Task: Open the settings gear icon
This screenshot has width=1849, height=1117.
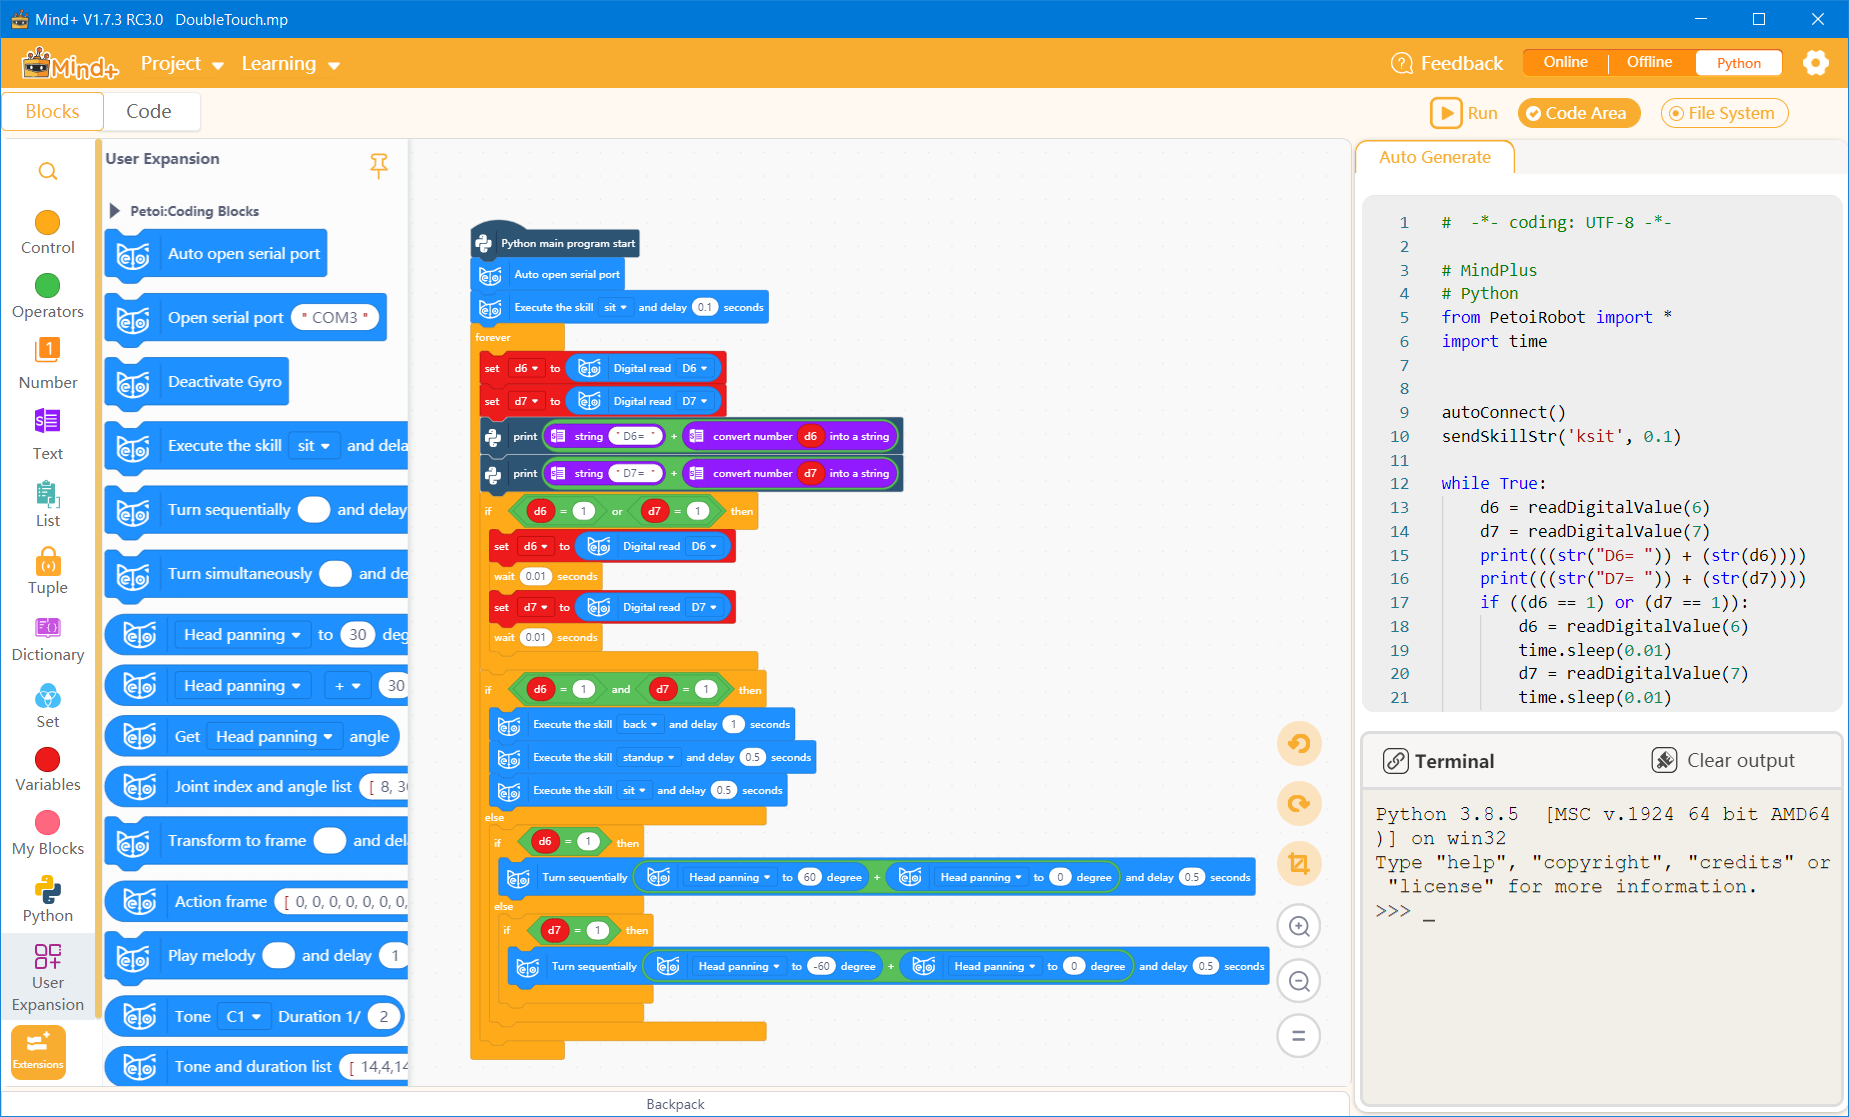Action: [x=1815, y=63]
